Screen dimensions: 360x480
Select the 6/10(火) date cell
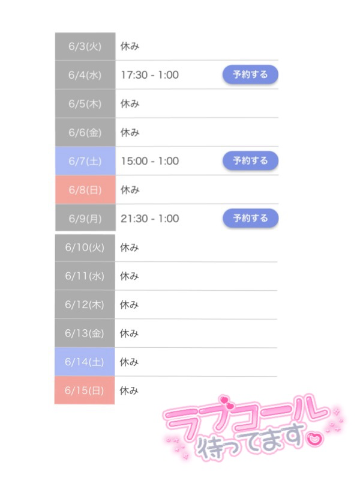[x=85, y=248]
